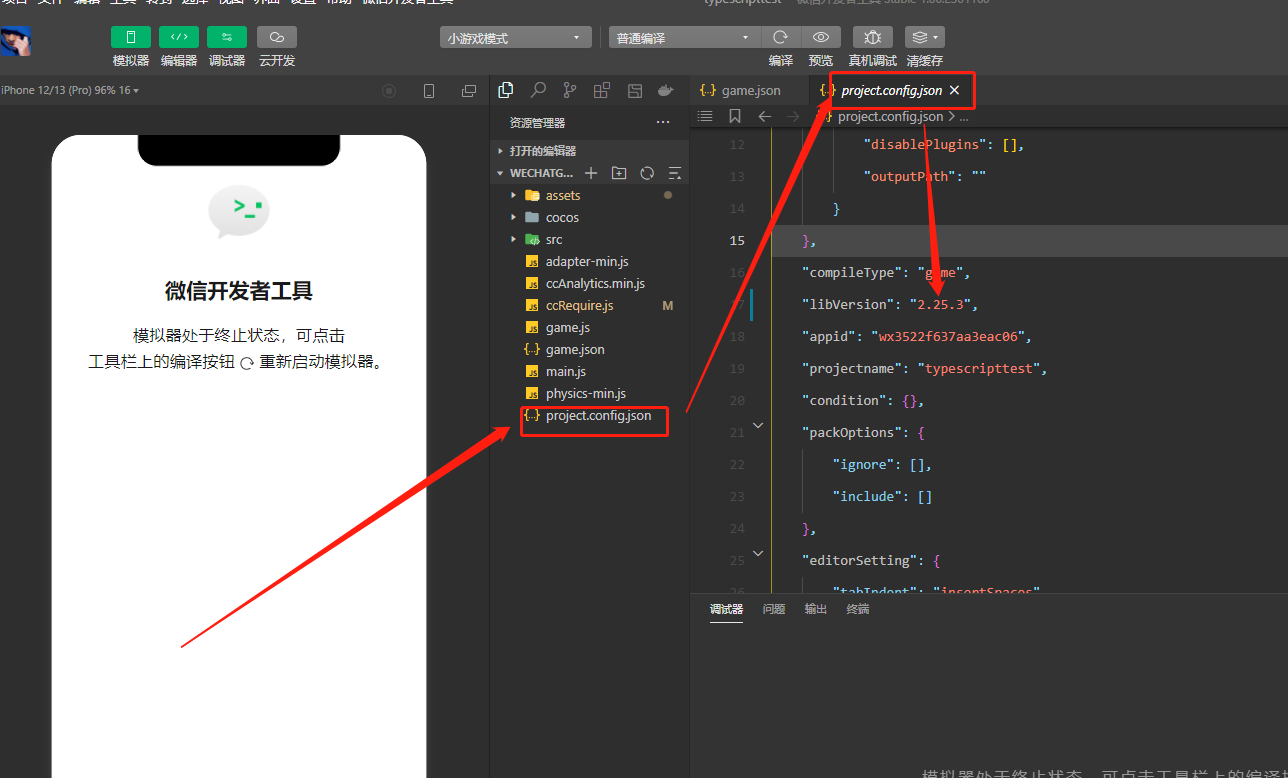Open the extensions icon in activity bar
1288x778 pixels.
(x=602, y=90)
